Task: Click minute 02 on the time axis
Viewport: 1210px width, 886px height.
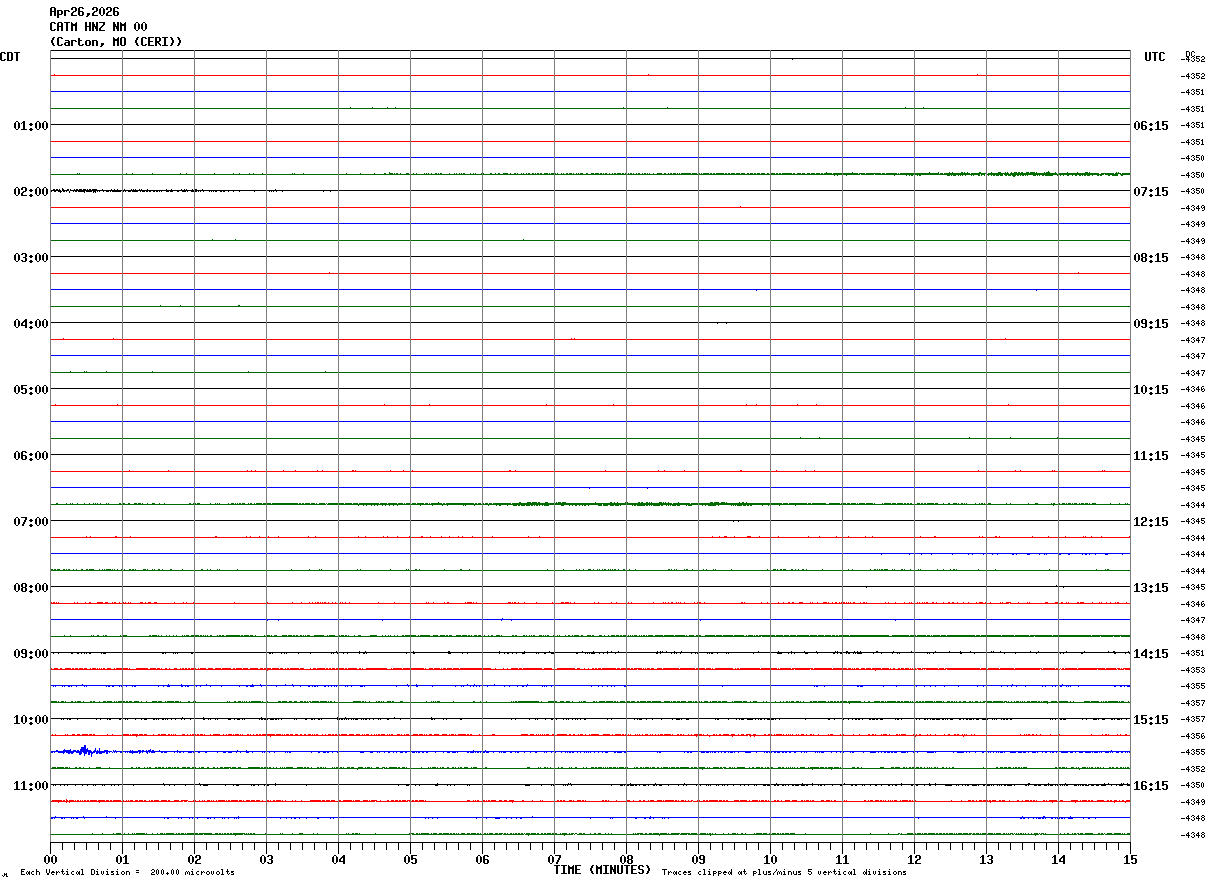Action: (x=194, y=859)
